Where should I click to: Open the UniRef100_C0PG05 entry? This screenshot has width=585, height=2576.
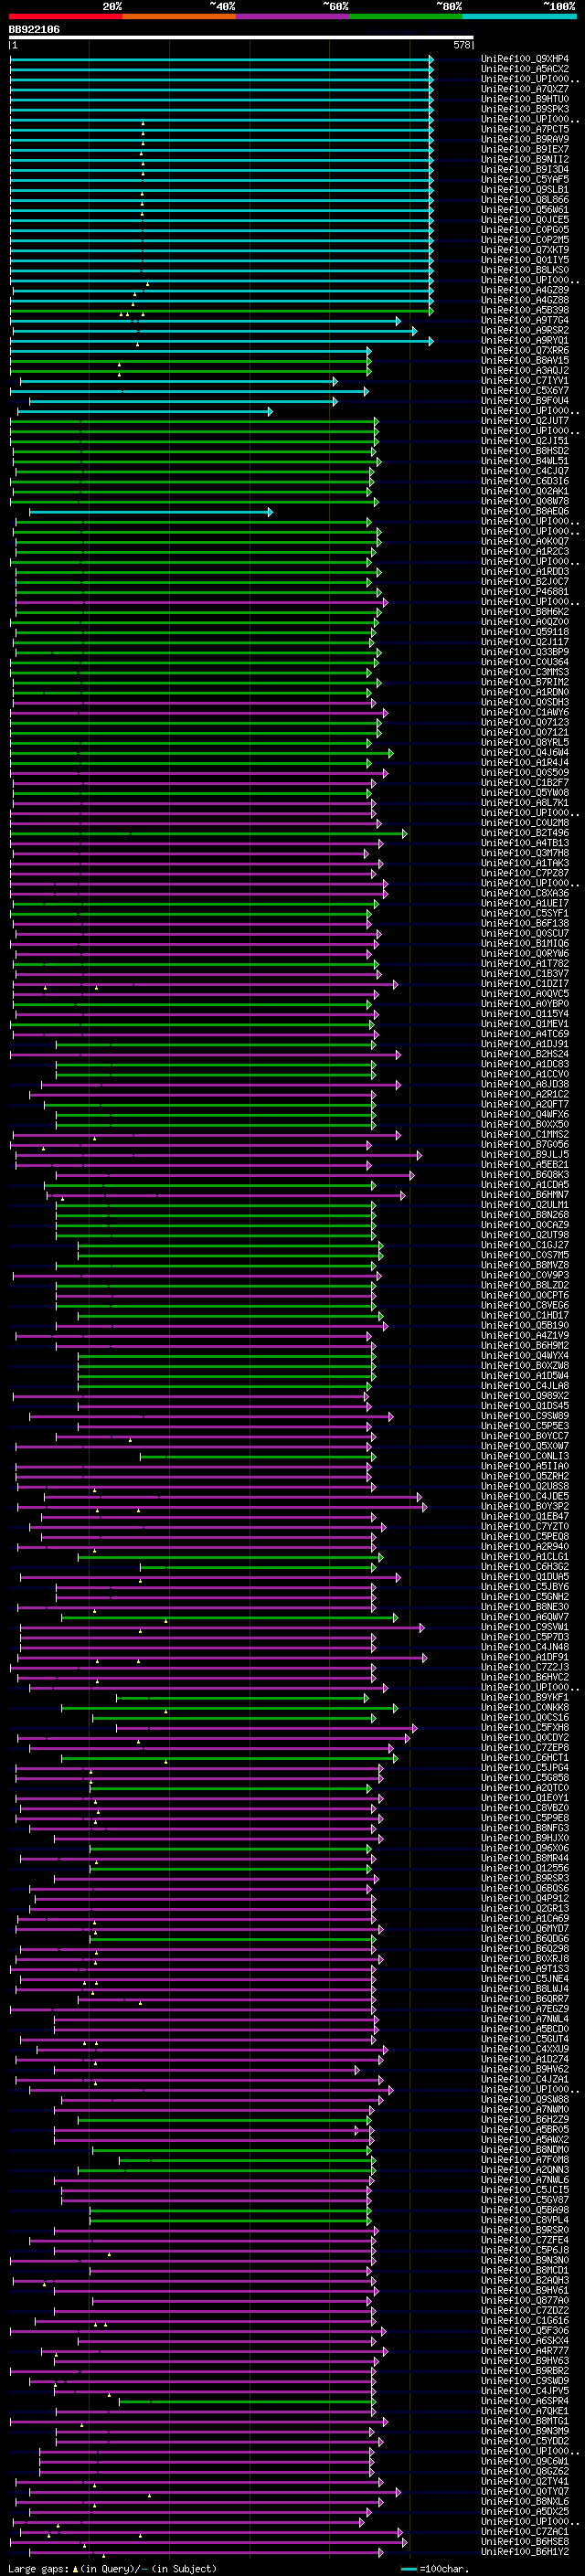(525, 230)
